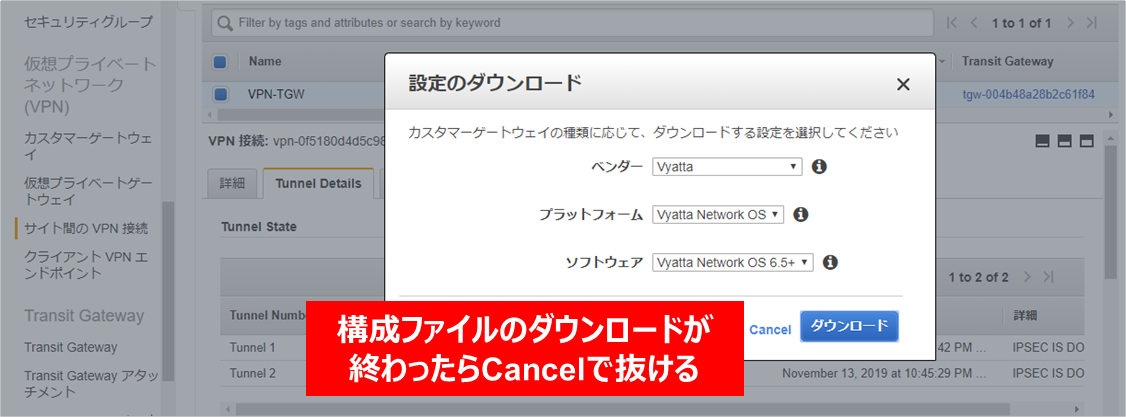Click the horizontal scrollbar under tunnel table

(650, 409)
